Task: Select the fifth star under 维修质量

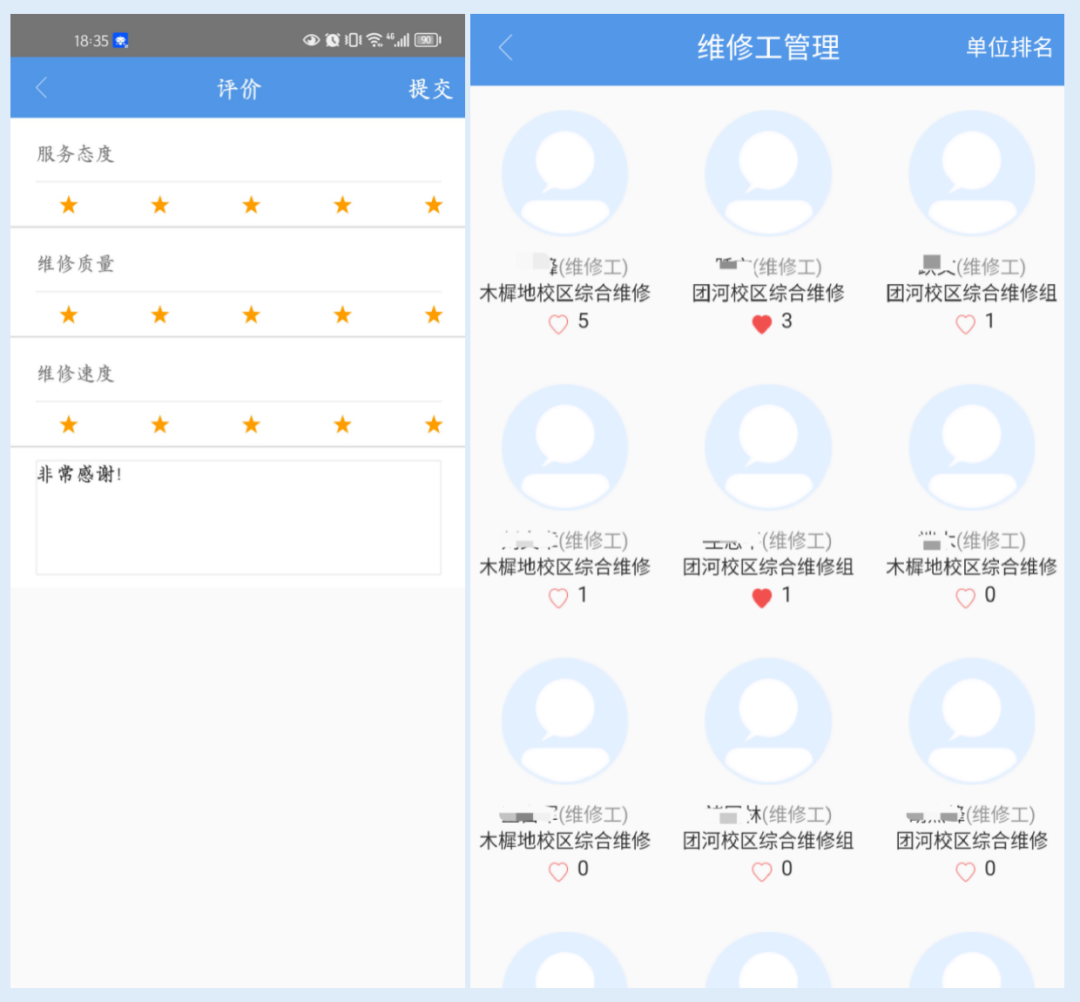Action: pos(432,314)
